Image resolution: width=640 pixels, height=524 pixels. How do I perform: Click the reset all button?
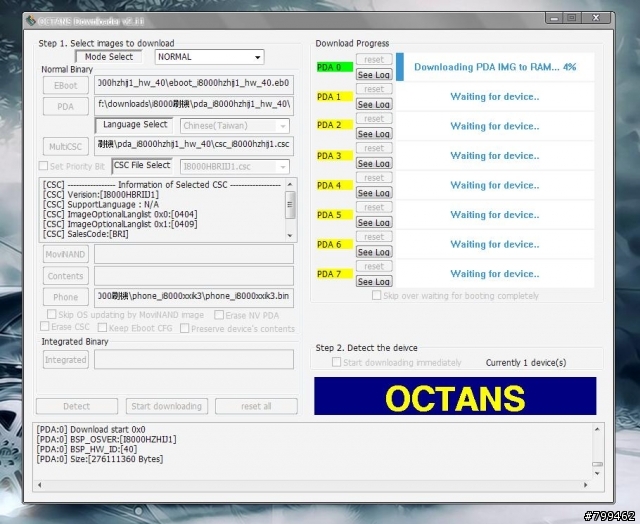256,406
